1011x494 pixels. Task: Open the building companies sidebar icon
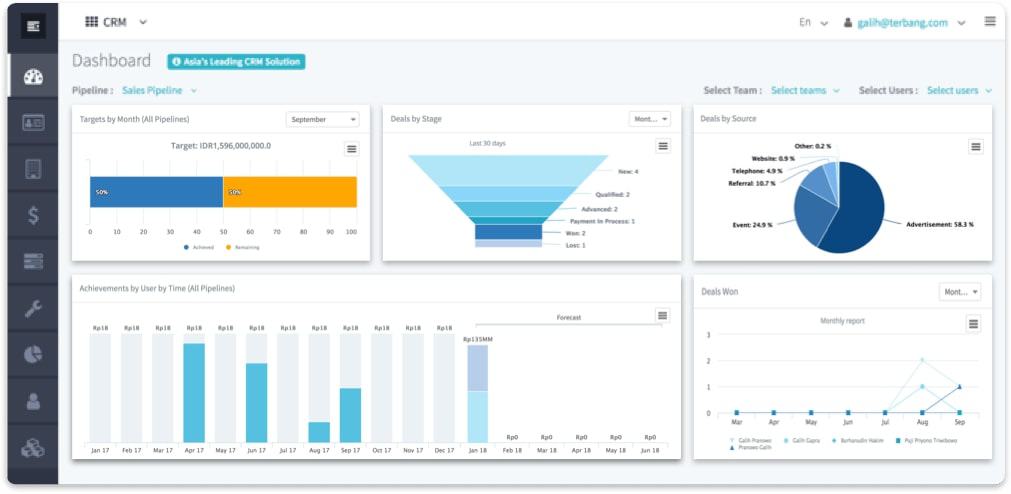33,169
